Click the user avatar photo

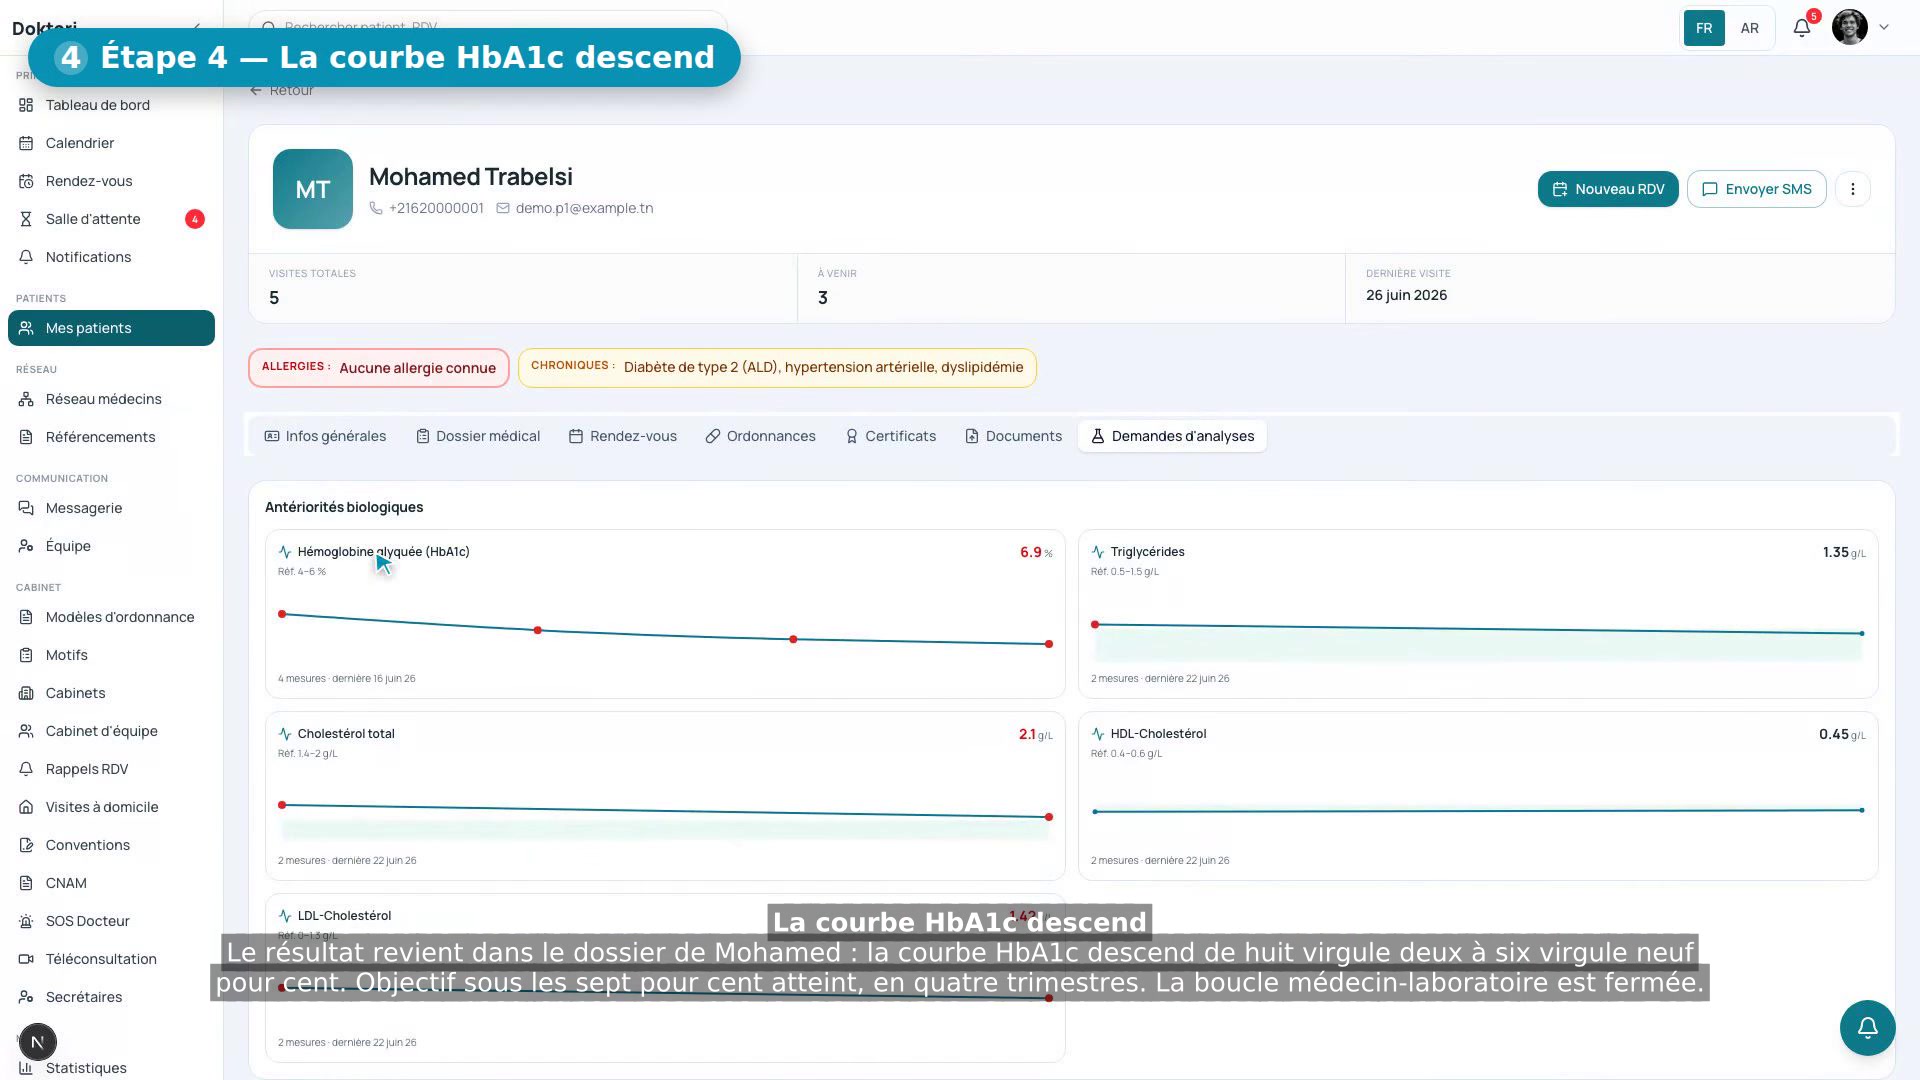1850,28
